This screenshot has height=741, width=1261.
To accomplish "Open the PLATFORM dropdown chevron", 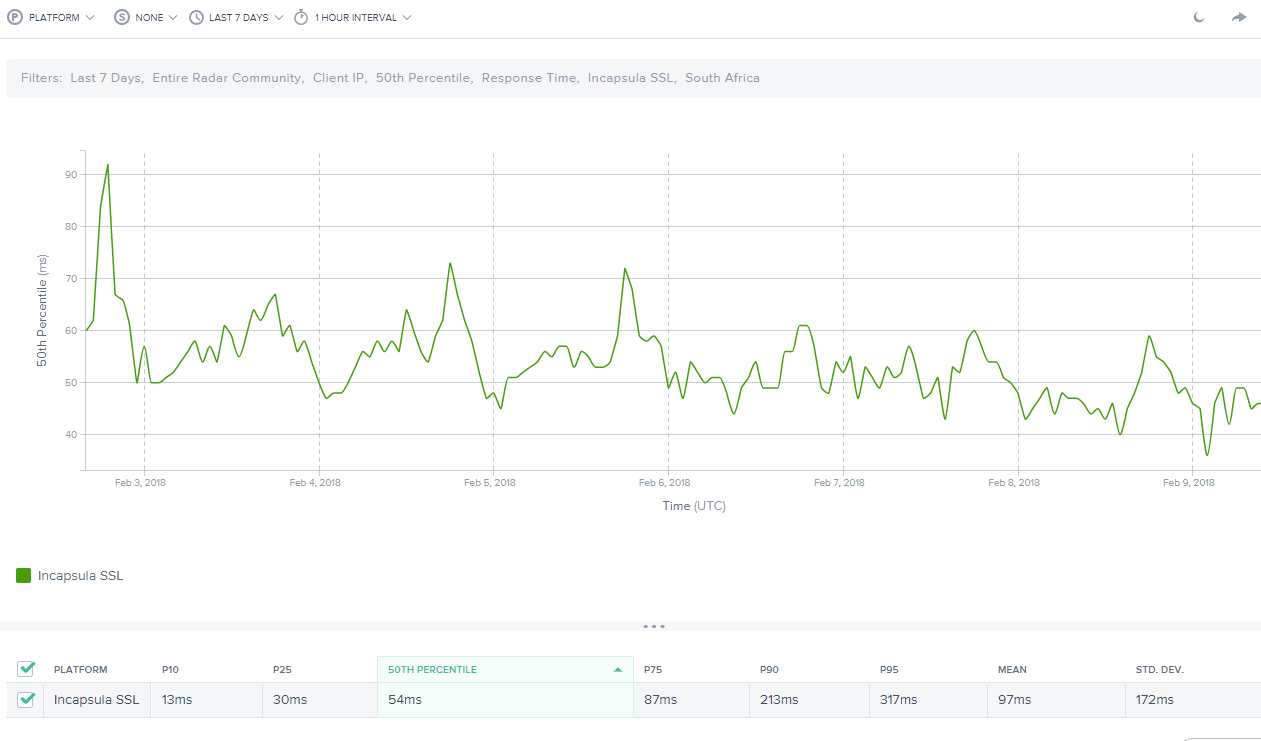I will point(91,18).
